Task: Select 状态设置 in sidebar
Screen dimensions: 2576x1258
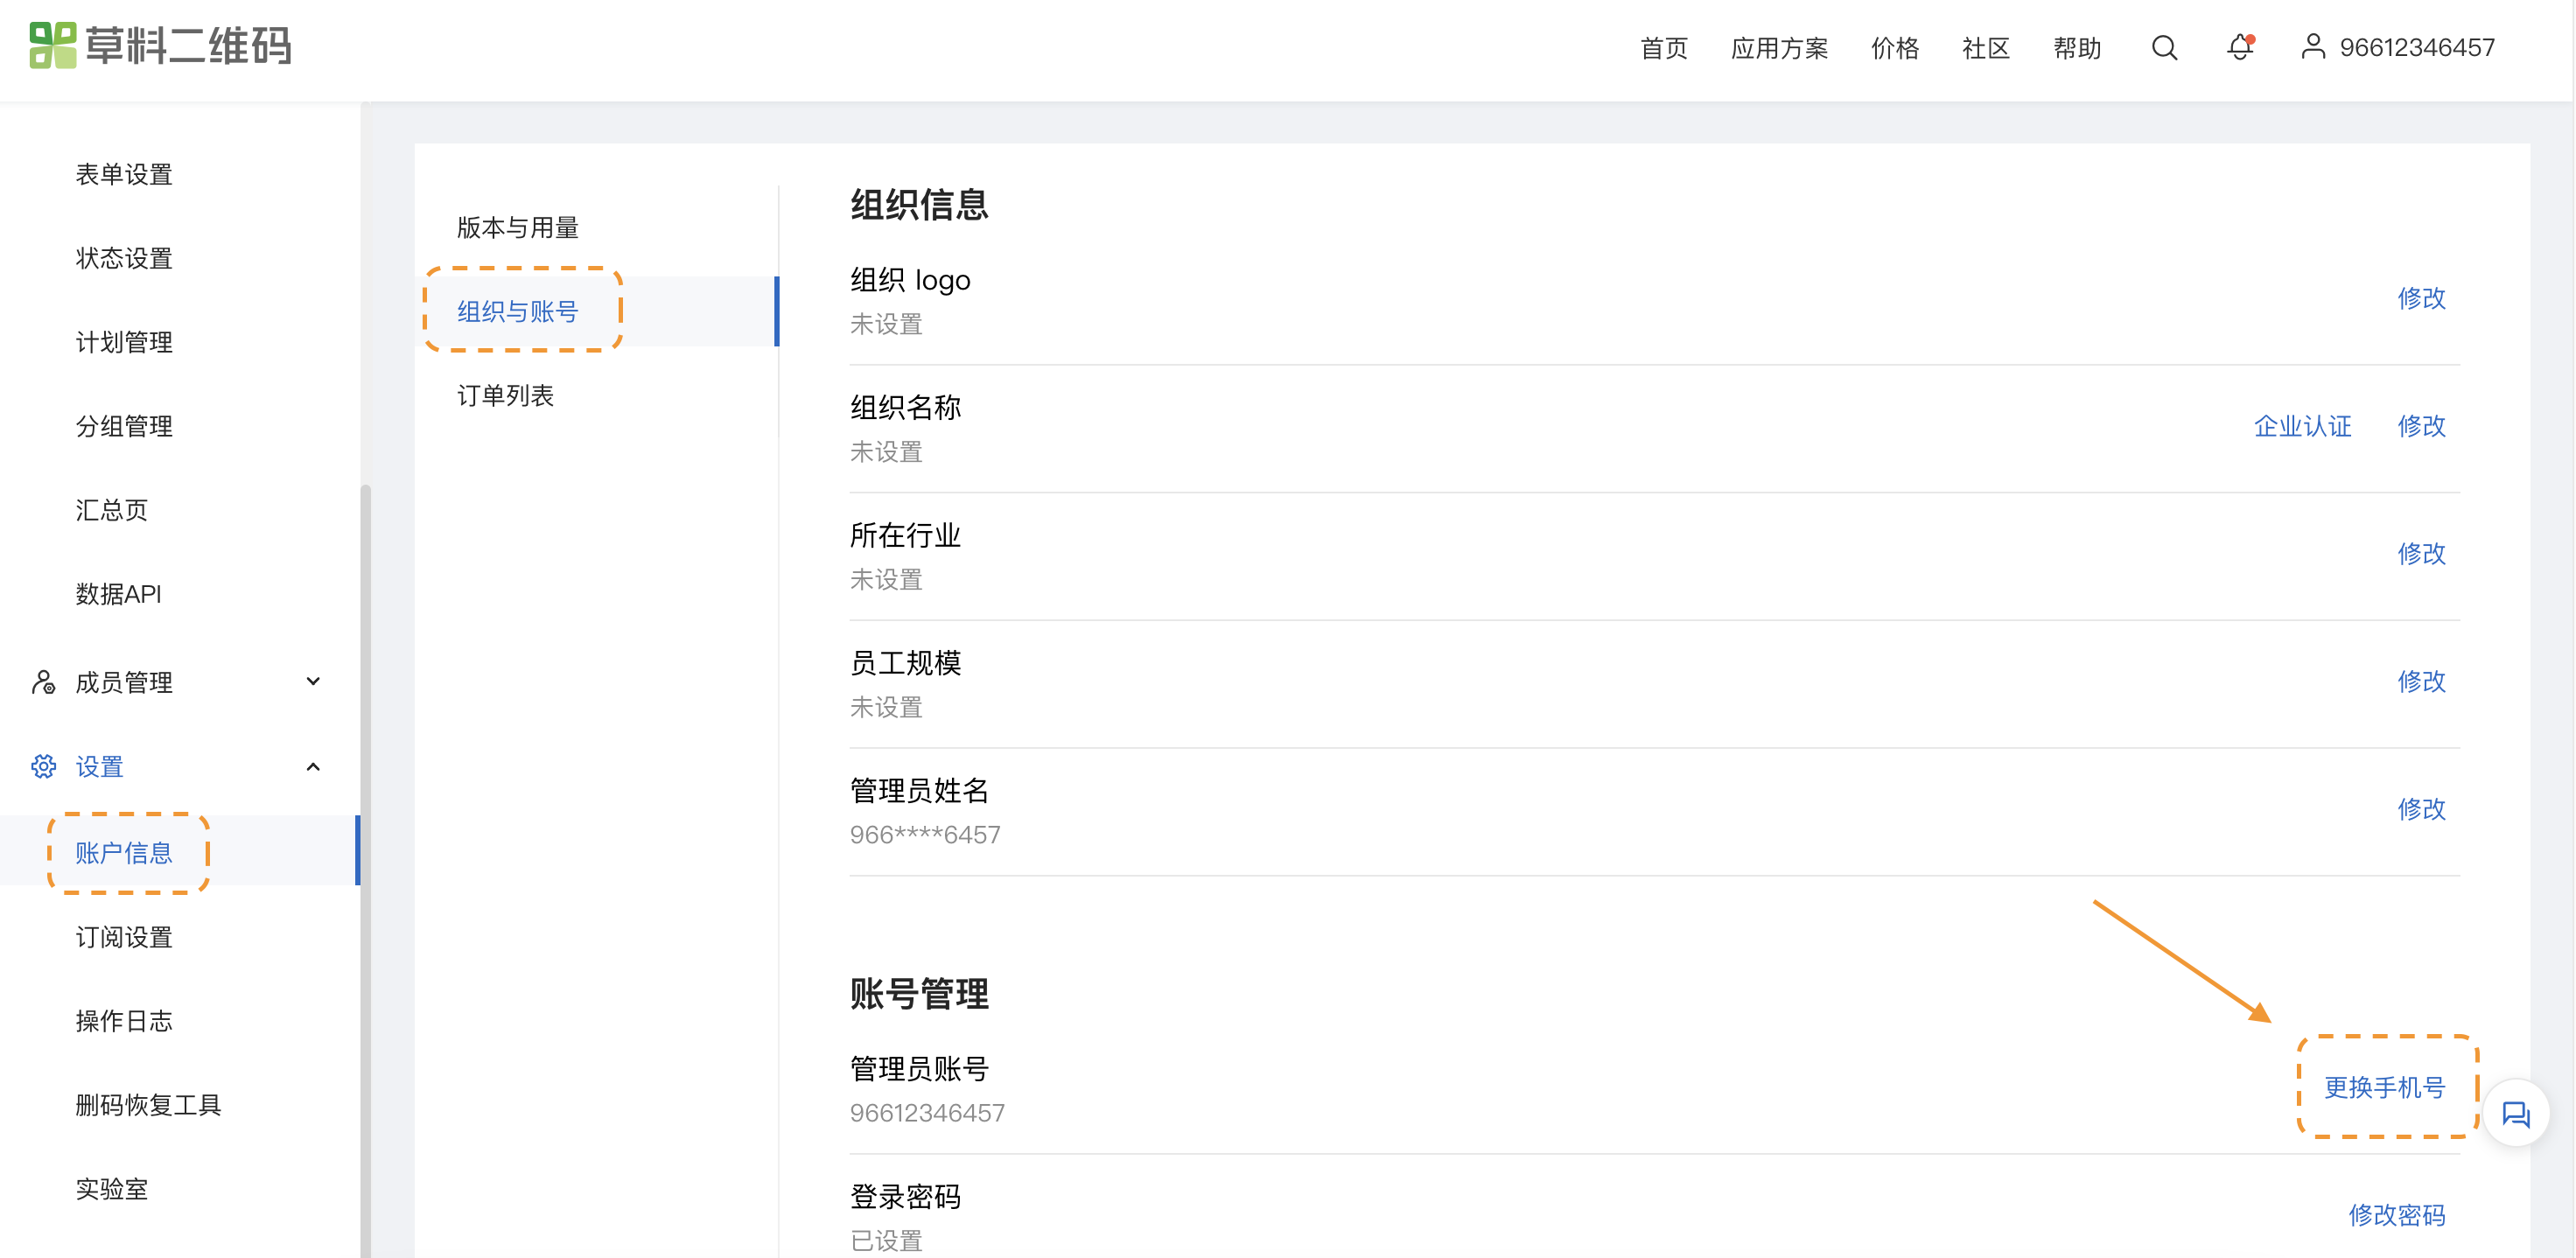Action: pyautogui.click(x=124, y=259)
